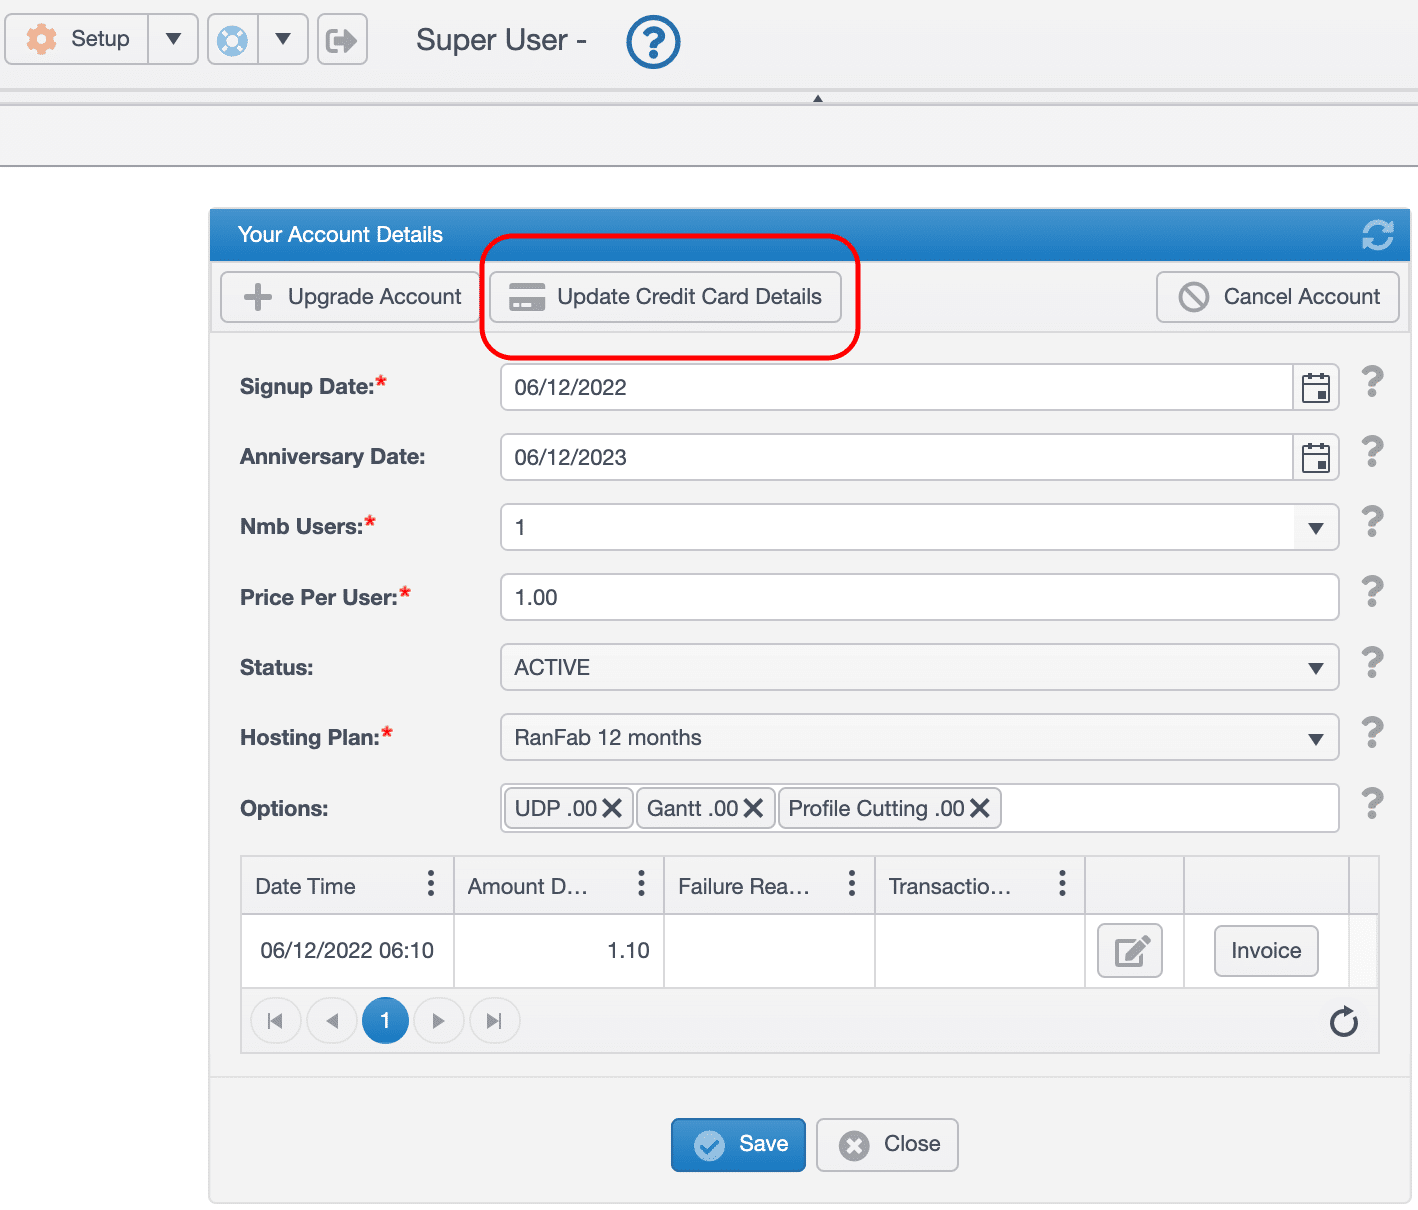Click the help icon next to Hosting Plan
Image resolution: width=1418 pixels, height=1210 pixels.
click(1372, 733)
